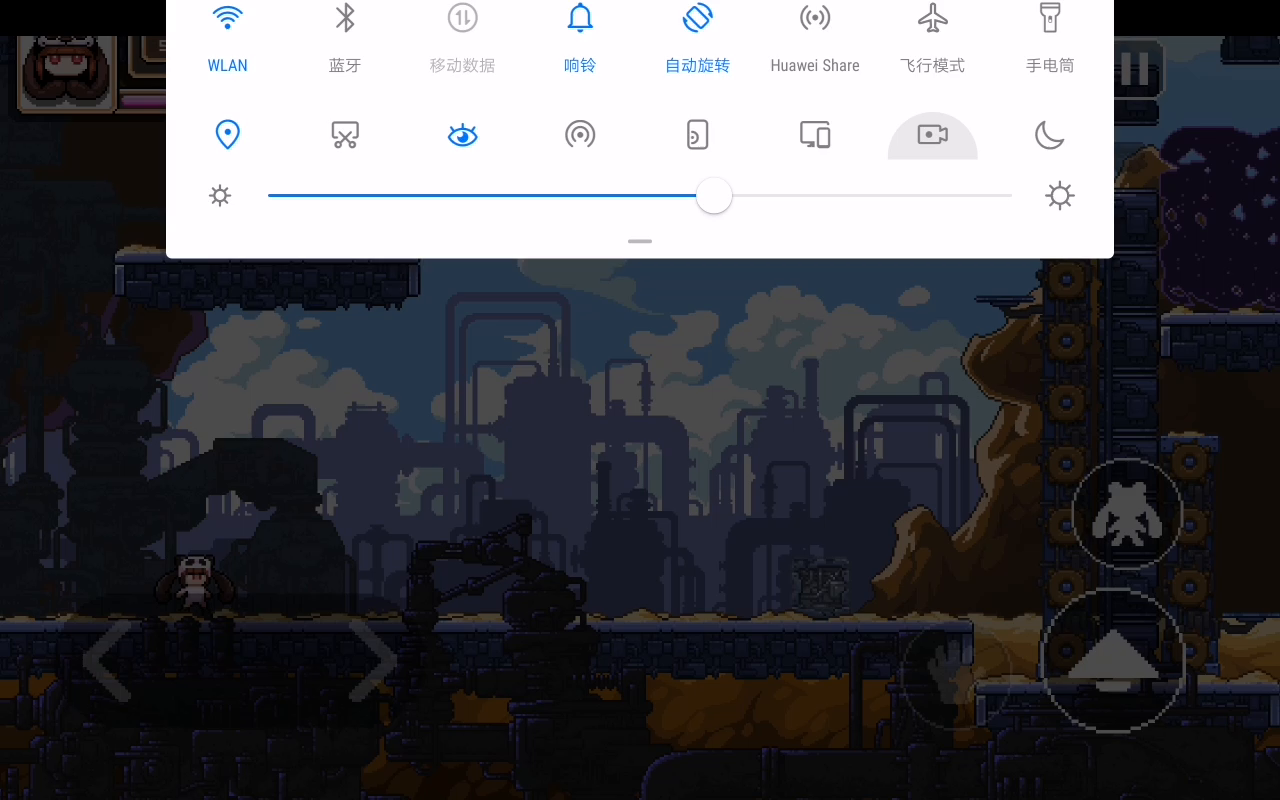Viewport: 1280px width, 800px height.
Task: Click the 手电筒 text label
Action: pyautogui.click(x=1050, y=65)
